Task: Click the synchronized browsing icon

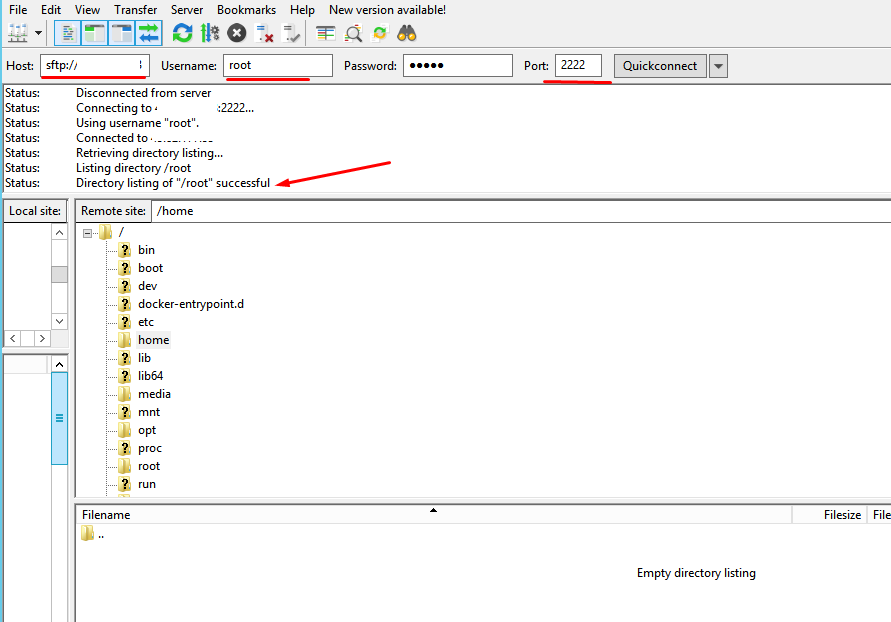Action: (x=380, y=33)
